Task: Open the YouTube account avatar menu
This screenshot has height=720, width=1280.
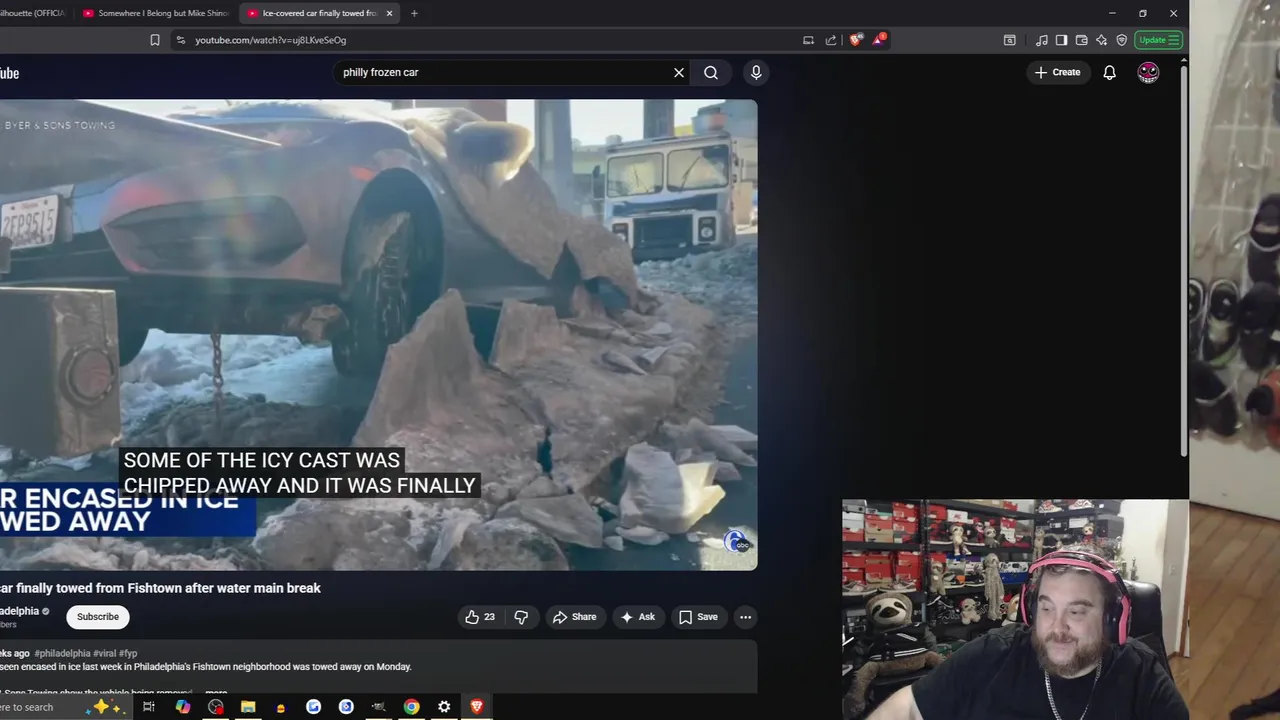Action: pyautogui.click(x=1148, y=72)
